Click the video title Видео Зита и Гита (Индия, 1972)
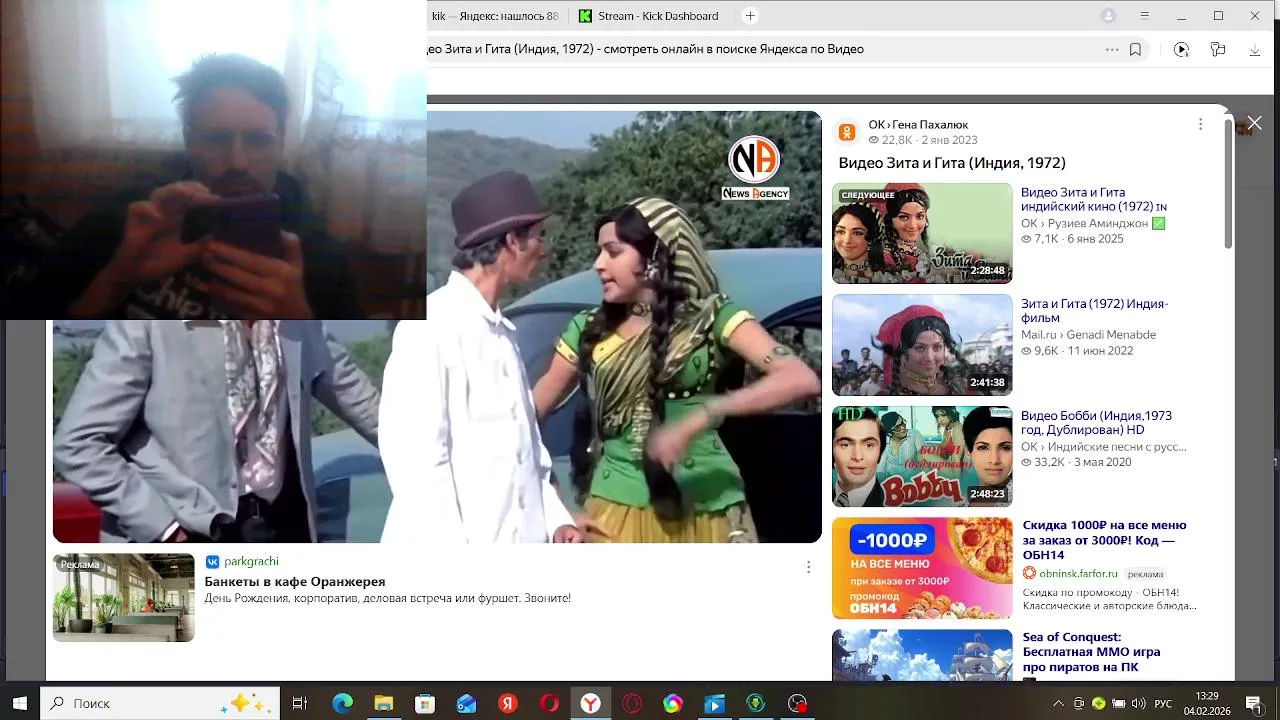Screen dimensions: 1280x720 coord(952,163)
